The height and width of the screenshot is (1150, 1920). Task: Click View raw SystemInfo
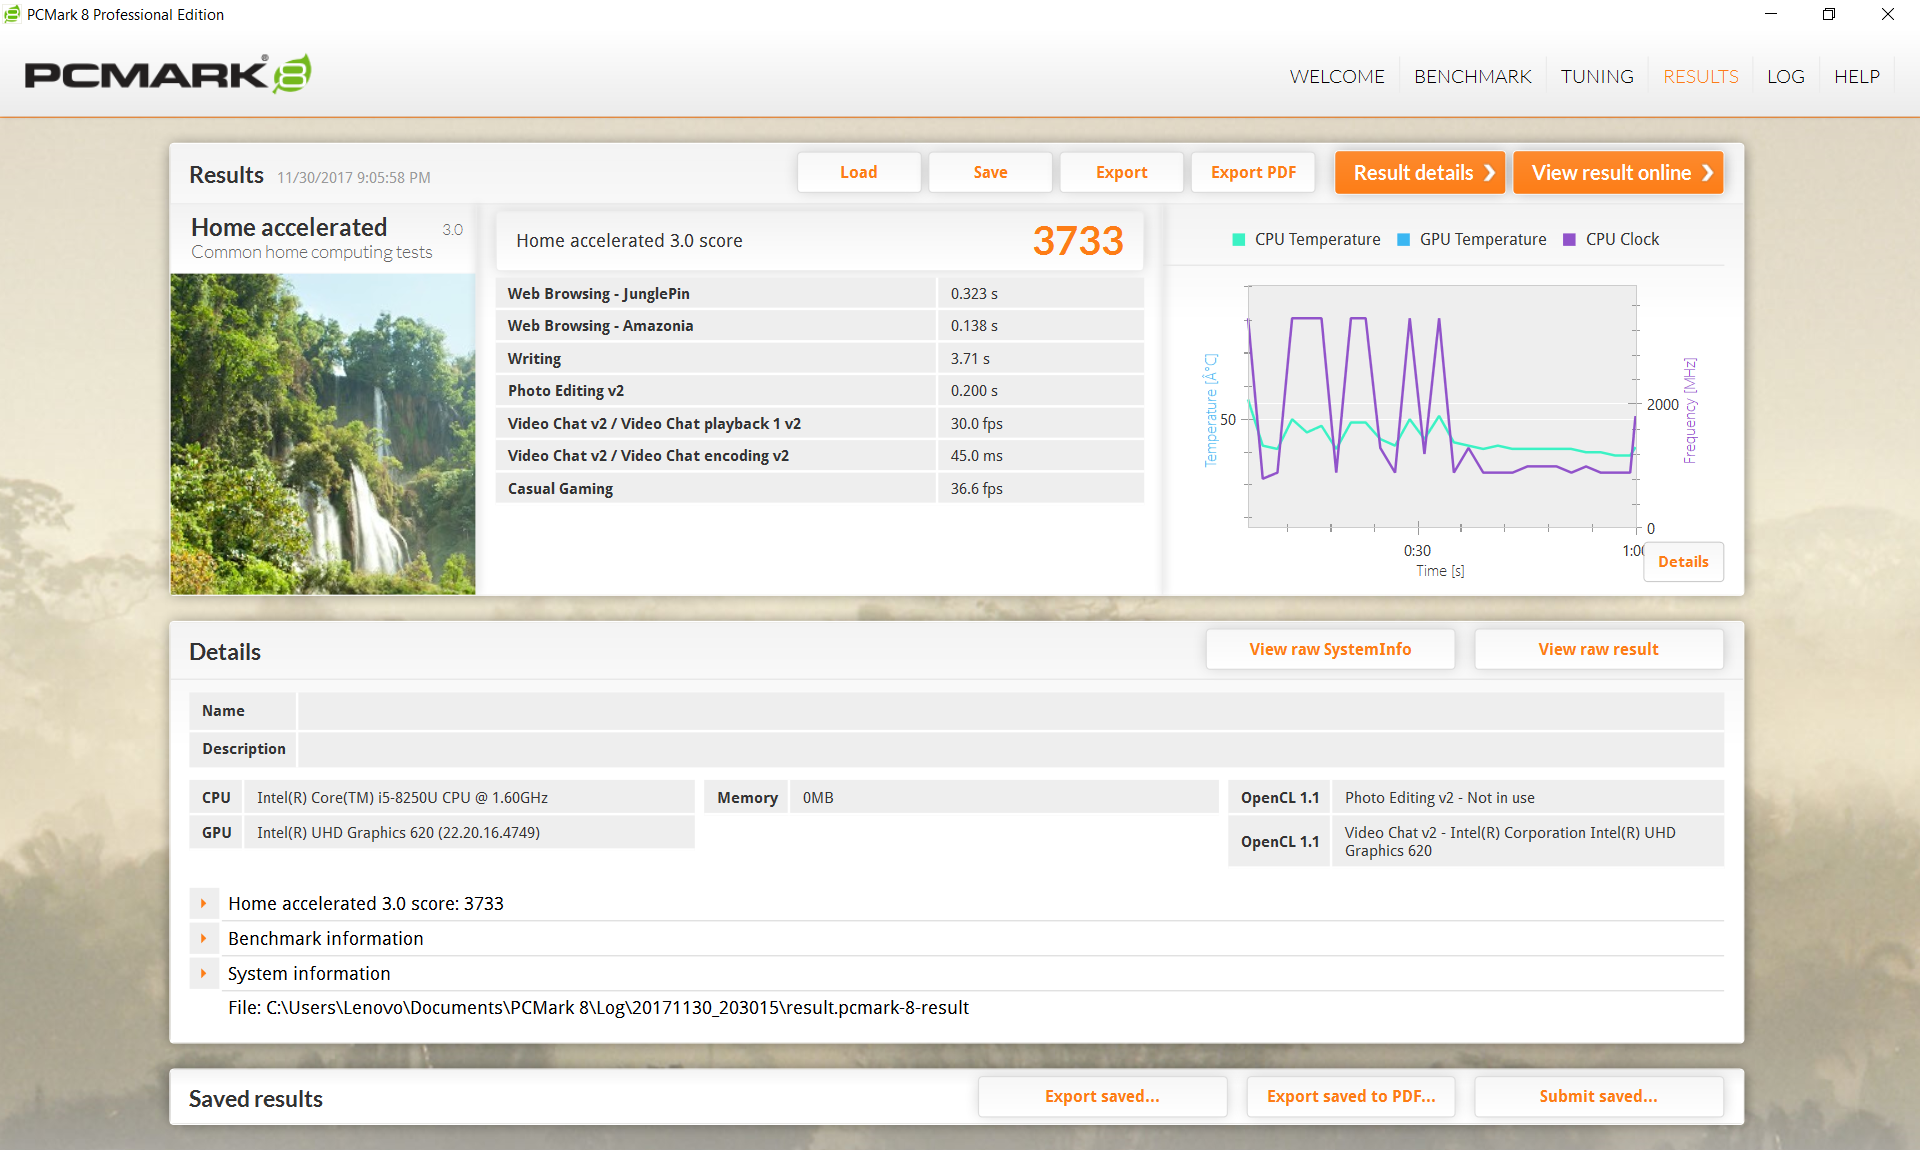point(1330,649)
